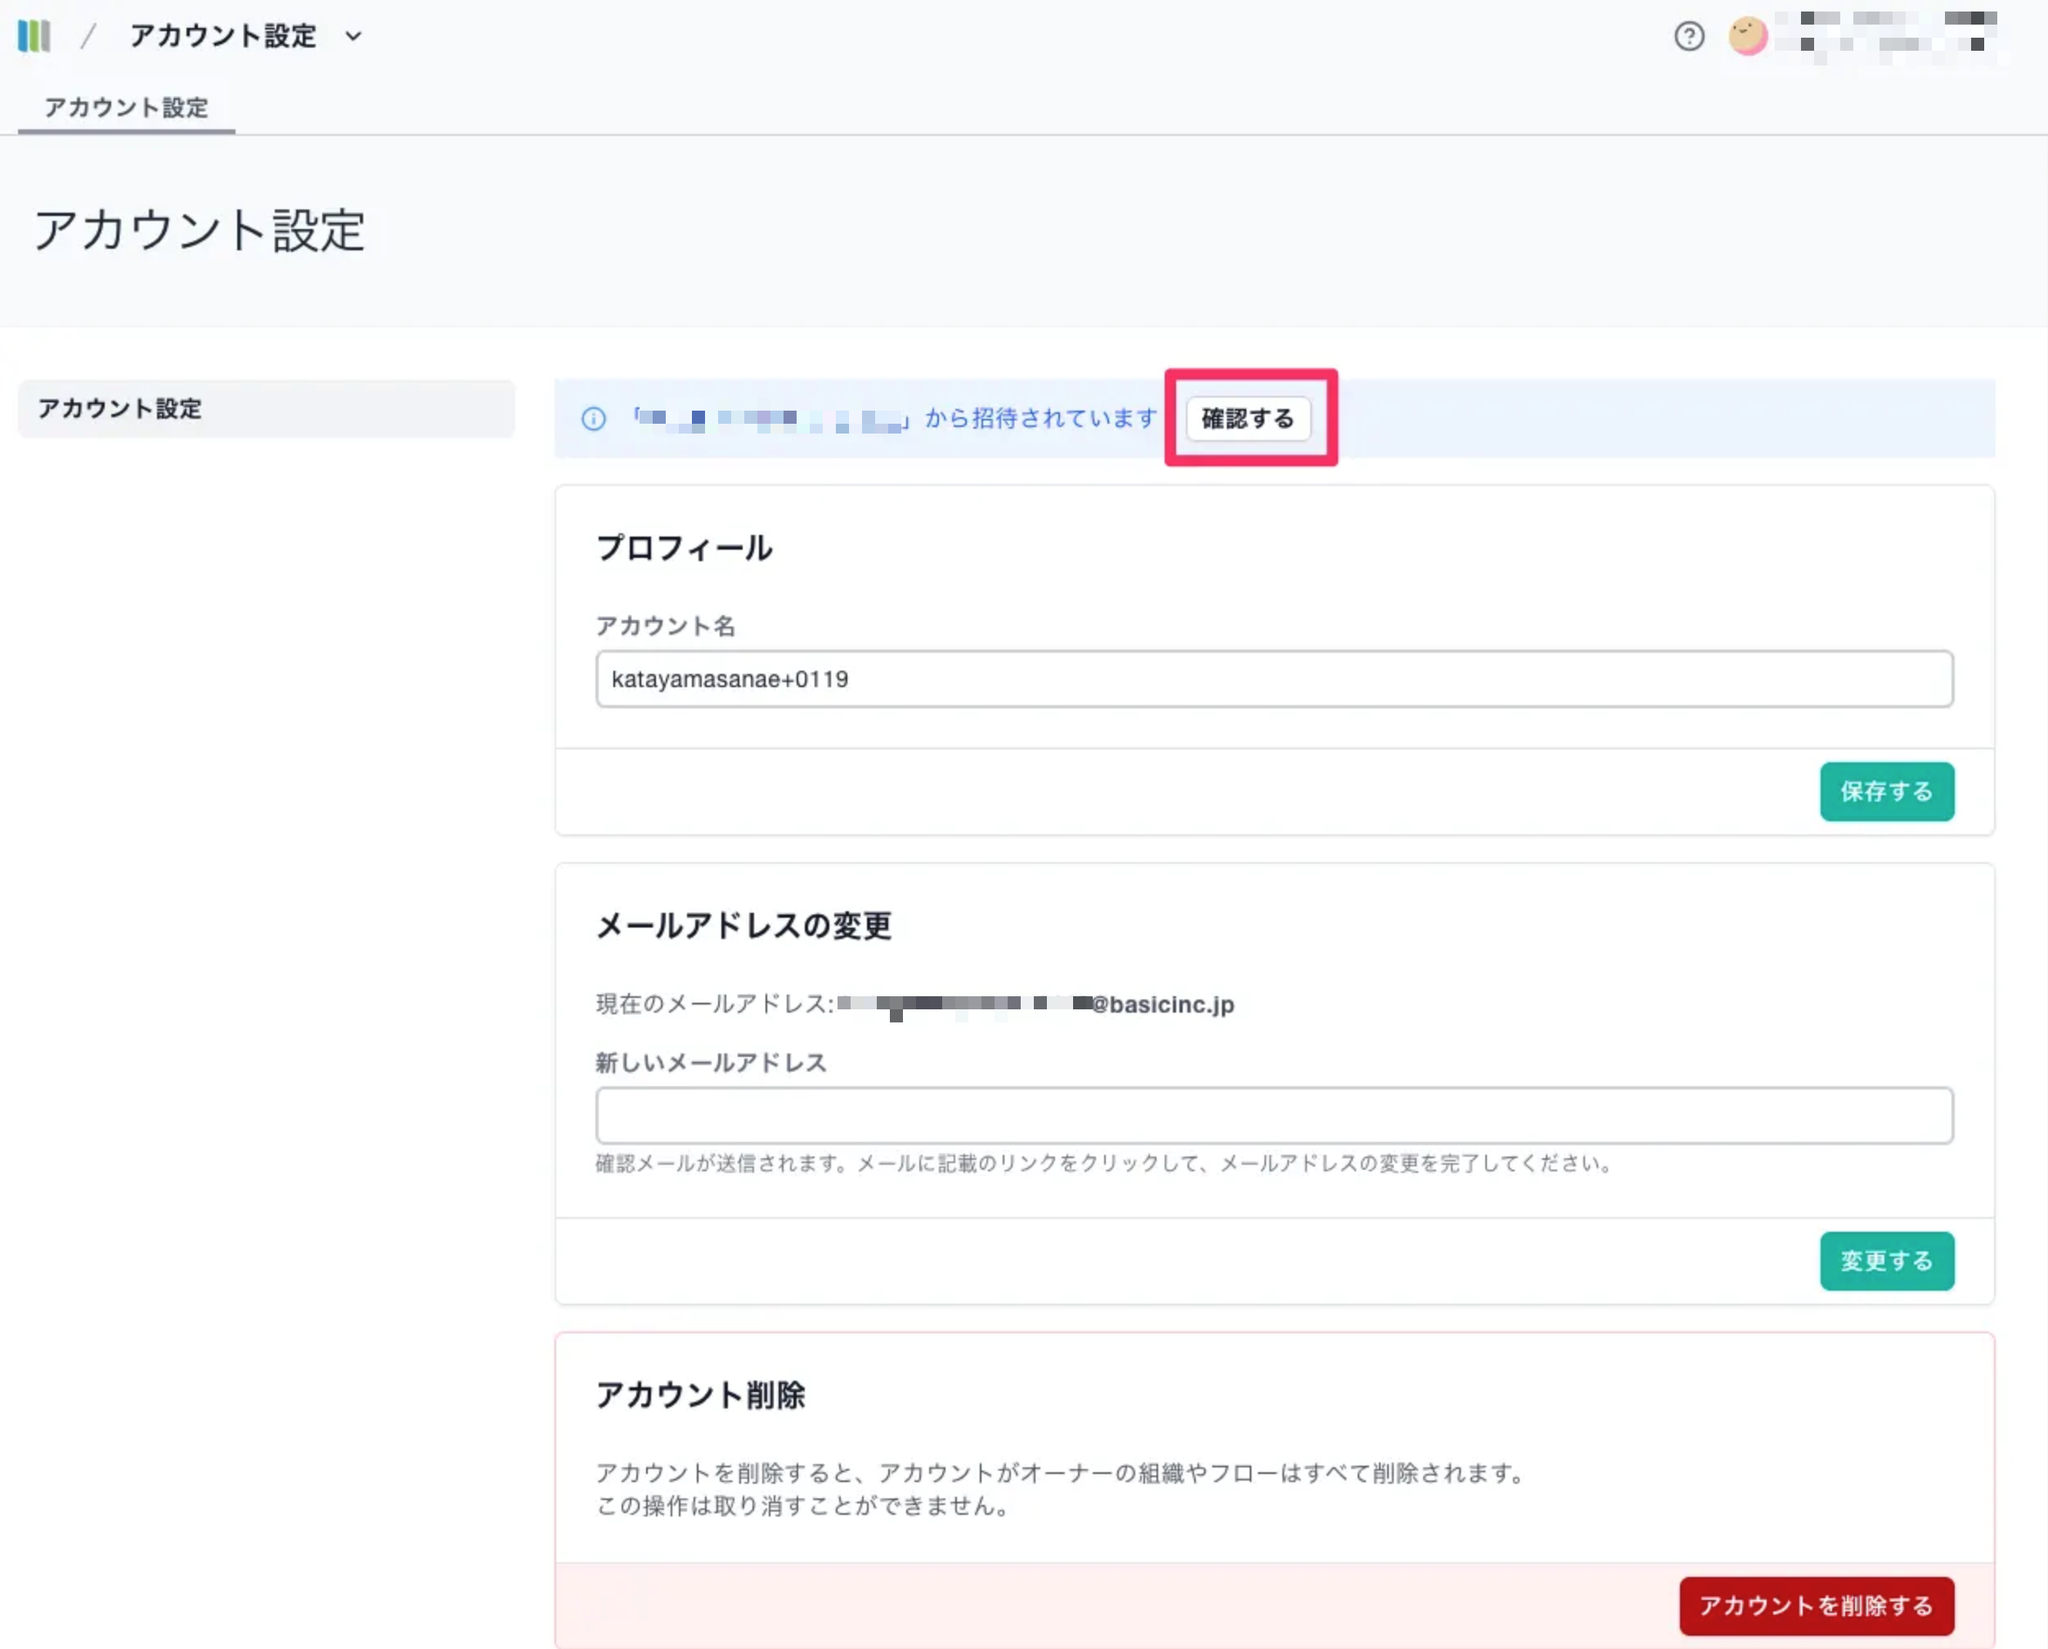This screenshot has width=2048, height=1649.
Task: Open the アカウント設定 breadcrumb title menu
Action: (223, 36)
